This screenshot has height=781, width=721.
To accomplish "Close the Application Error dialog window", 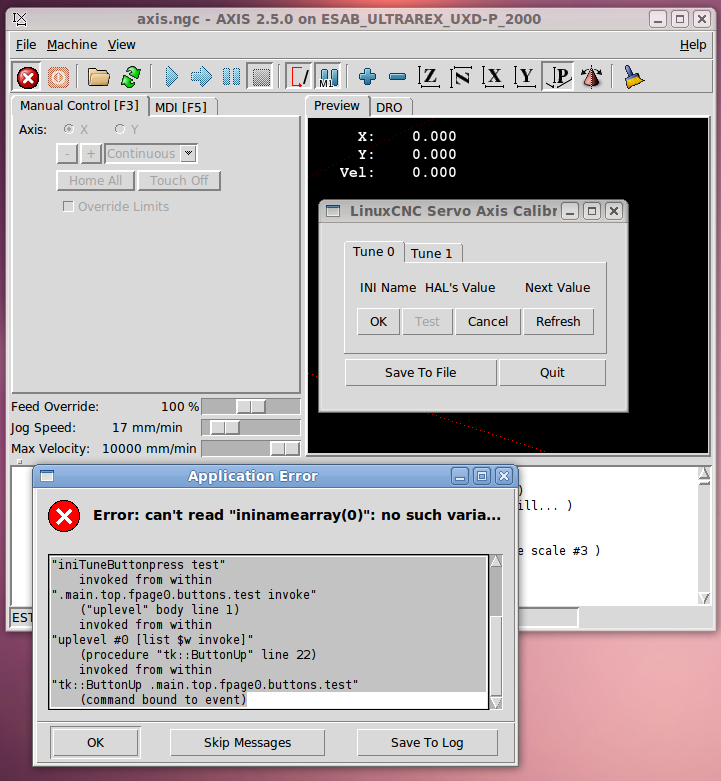I will pos(504,476).
